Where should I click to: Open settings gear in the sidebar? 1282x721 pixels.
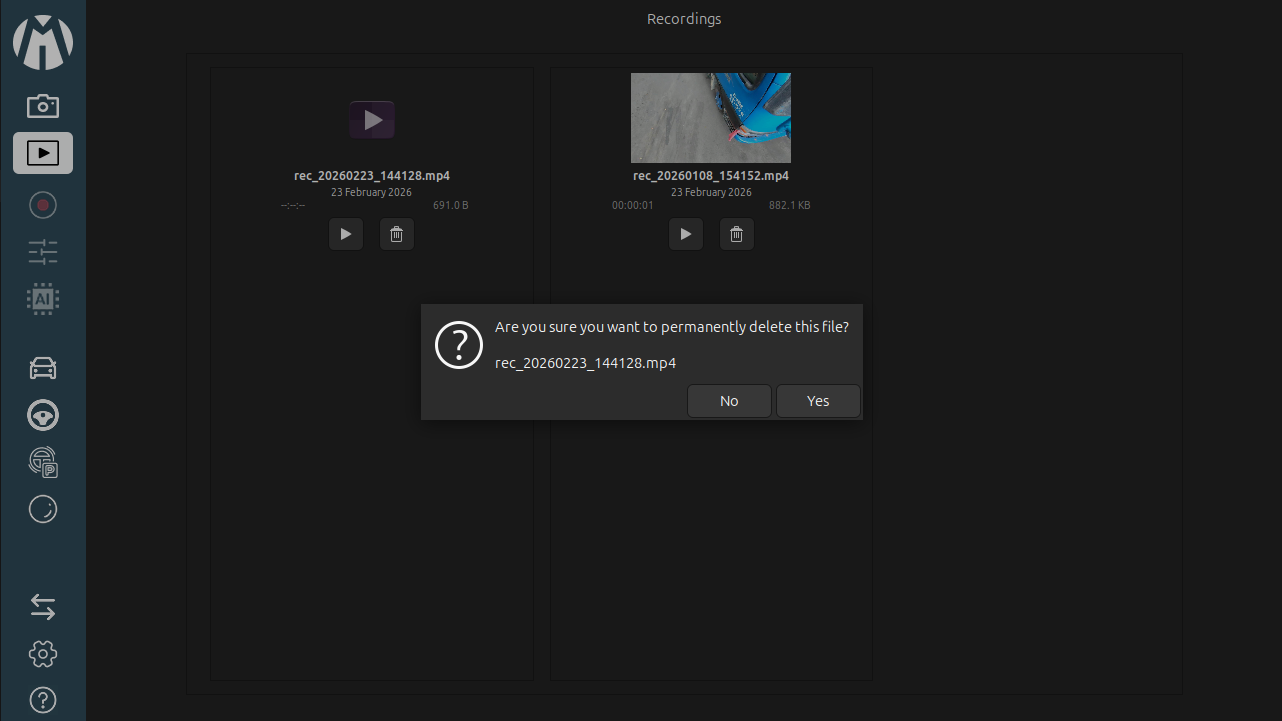pos(43,654)
